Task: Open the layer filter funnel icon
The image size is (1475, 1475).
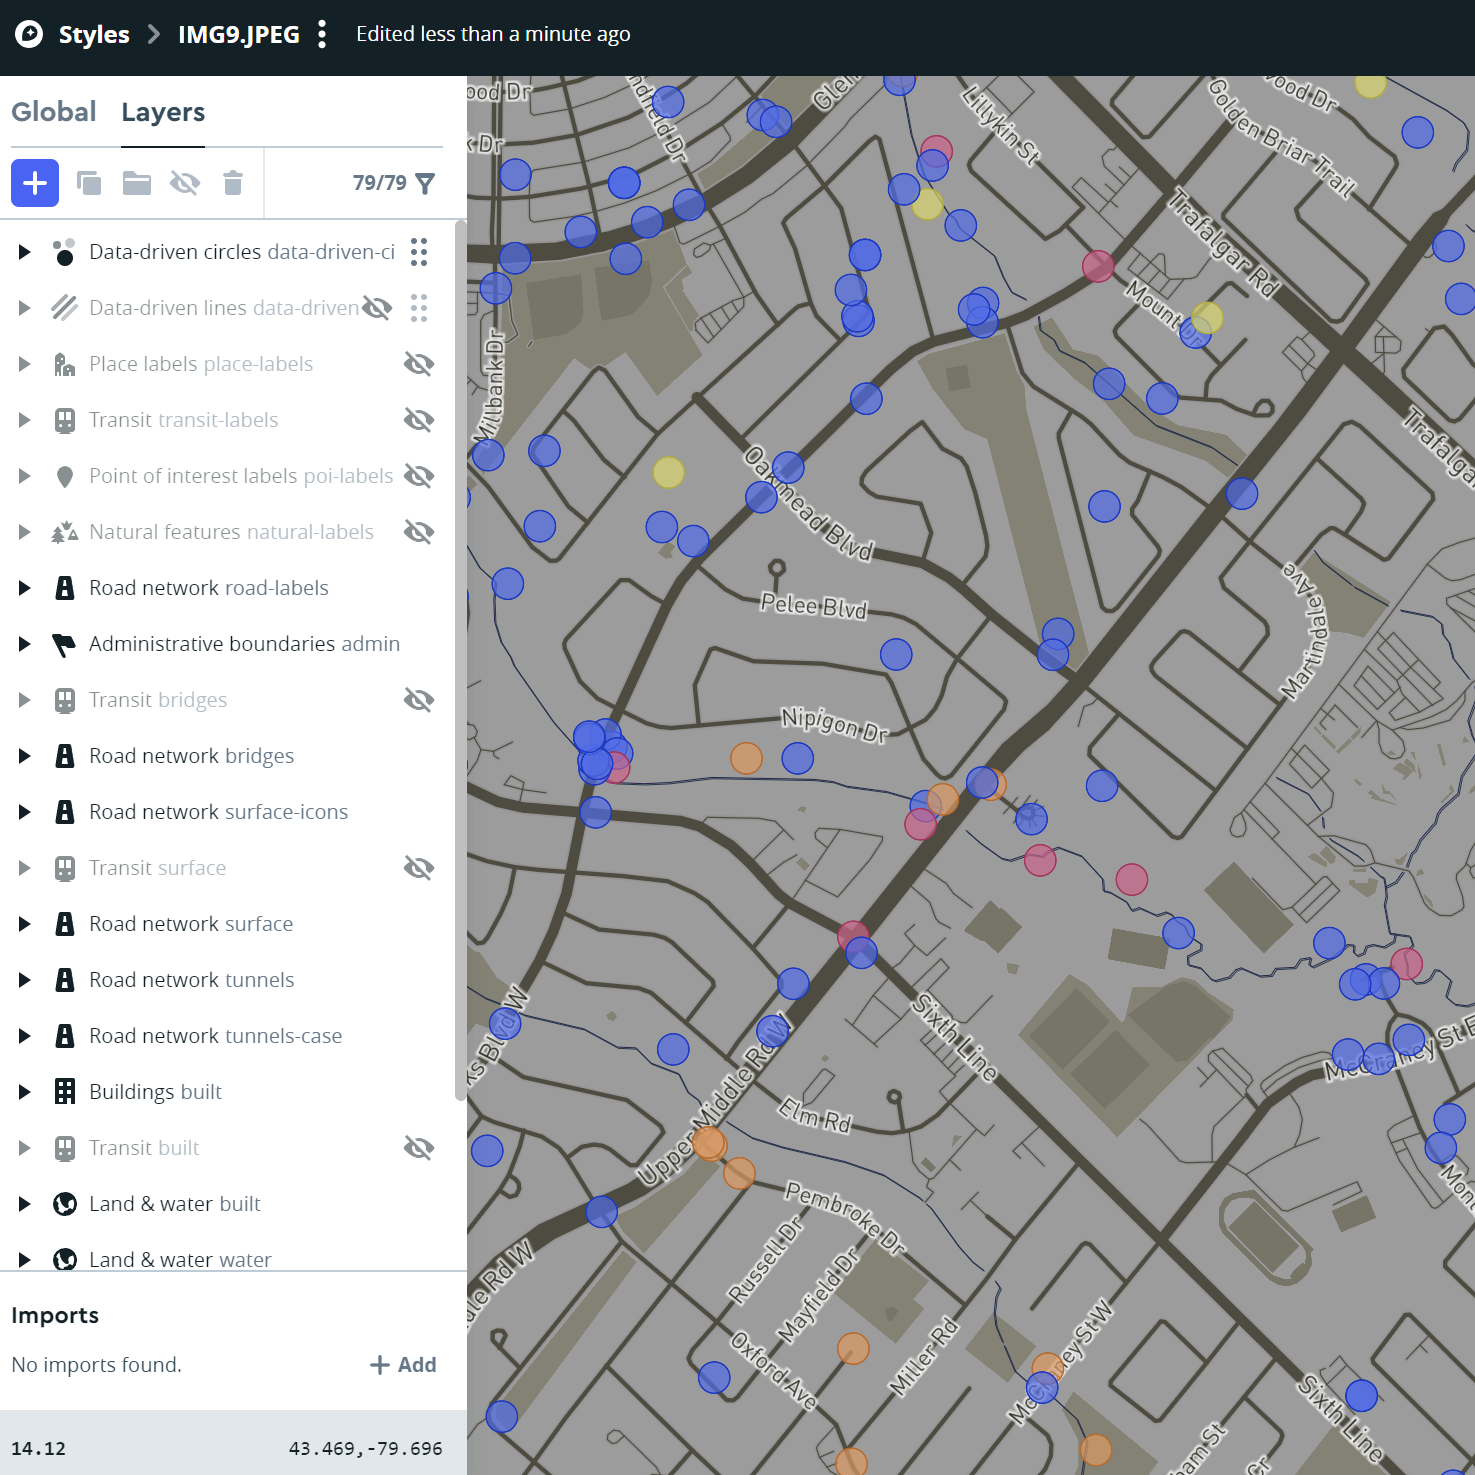Action: coord(425,183)
